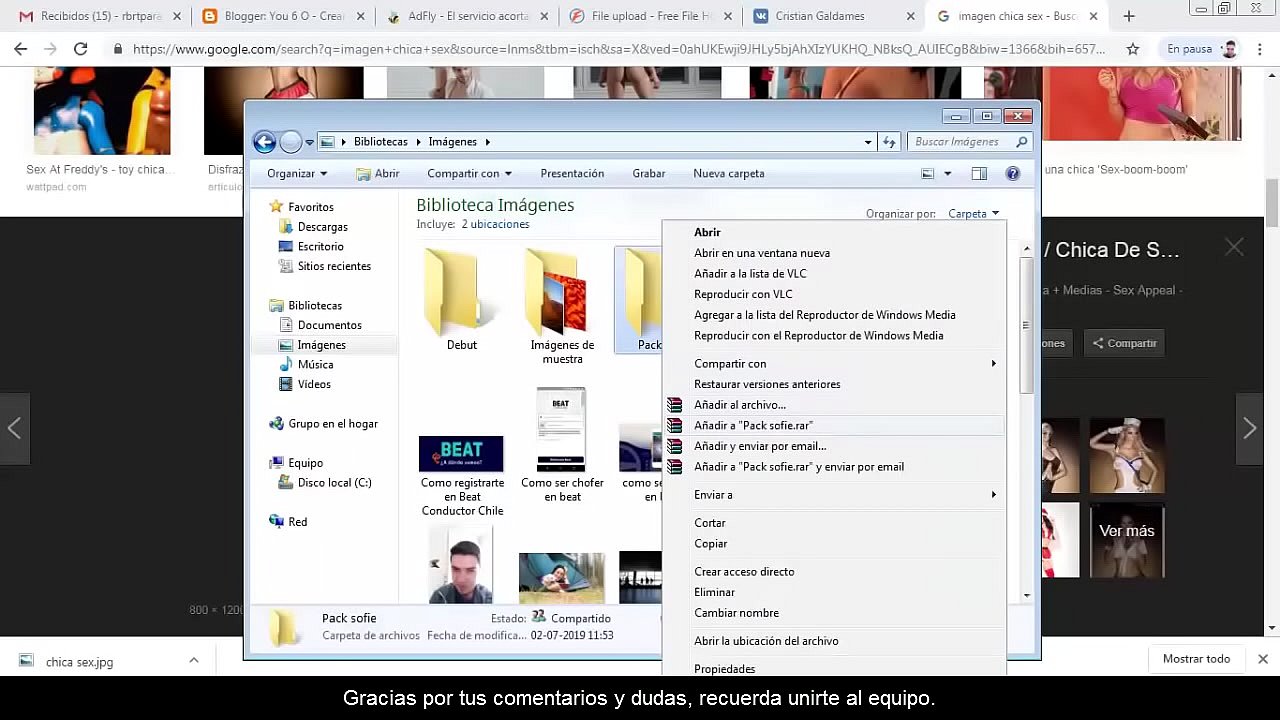Open a new browser tab
The image size is (1280, 720).
1129,16
